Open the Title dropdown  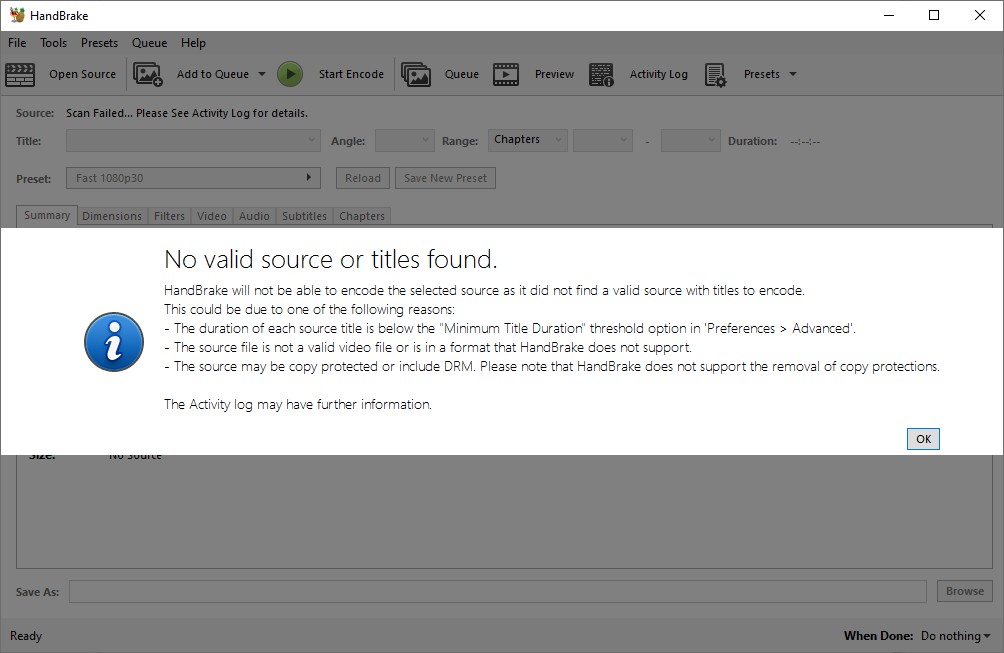[193, 140]
